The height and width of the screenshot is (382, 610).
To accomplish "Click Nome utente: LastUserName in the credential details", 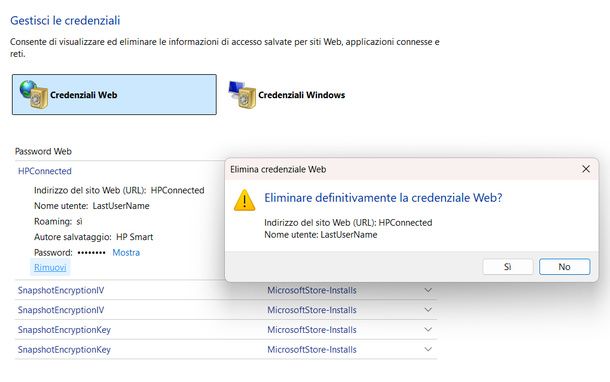I will pyautogui.click(x=92, y=206).
